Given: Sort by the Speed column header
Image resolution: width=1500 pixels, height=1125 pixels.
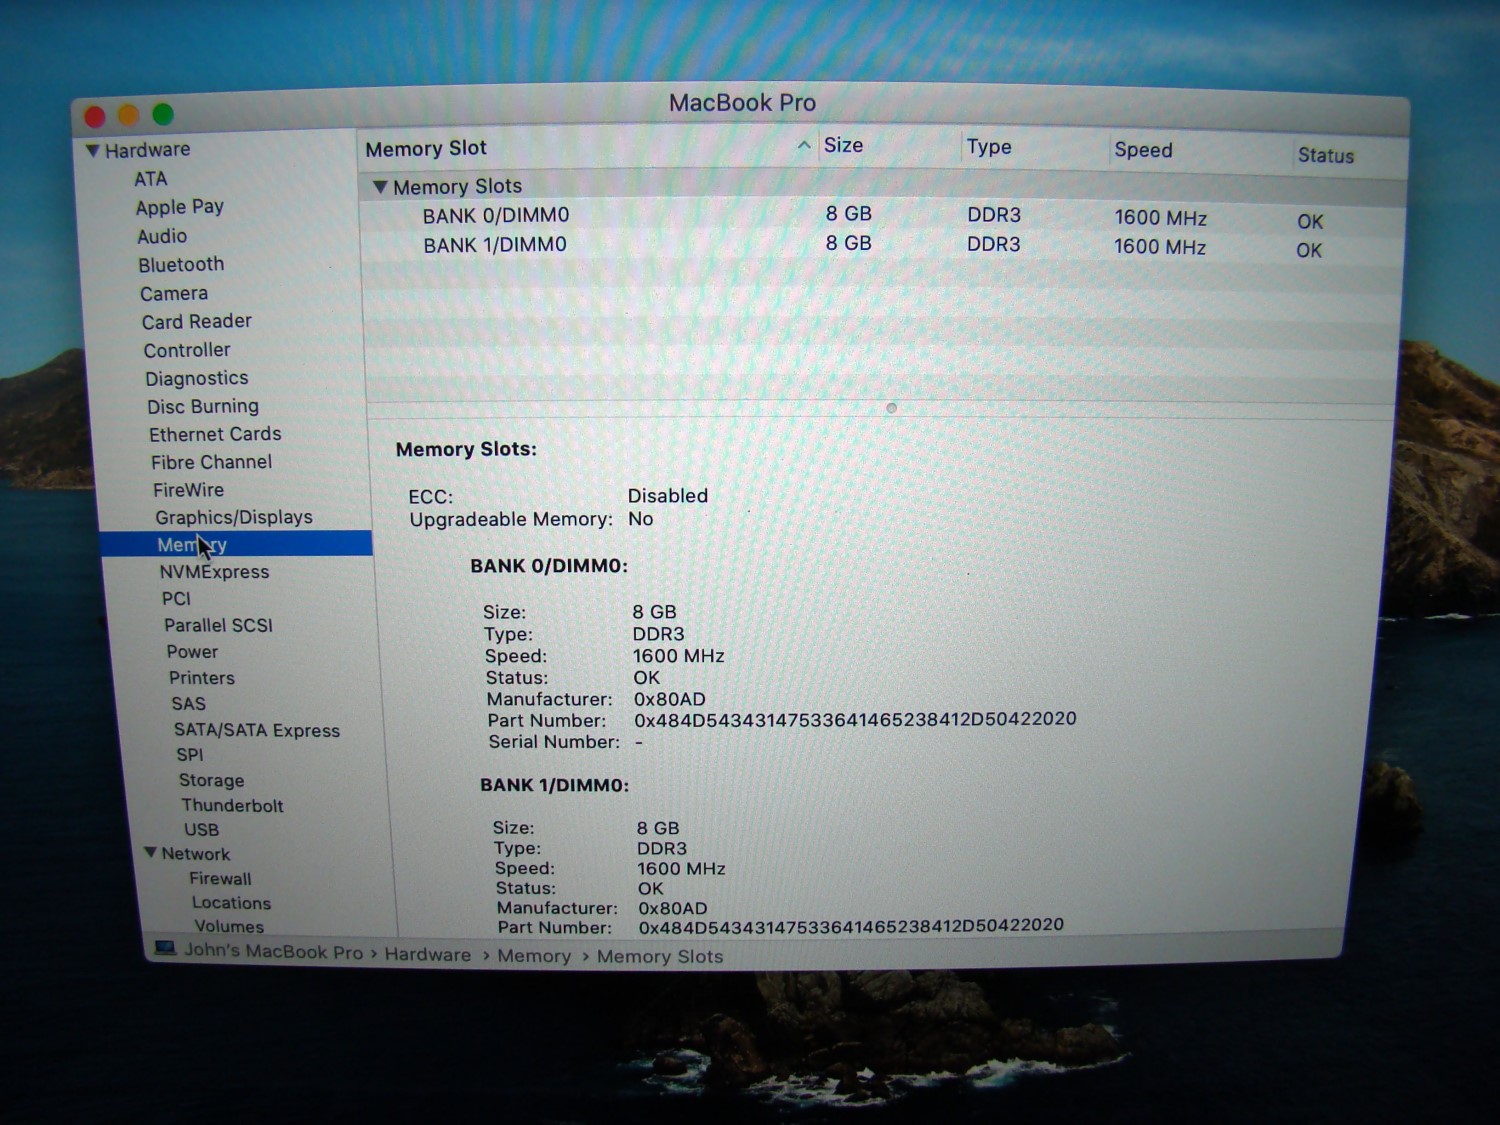Looking at the screenshot, I should (1143, 150).
